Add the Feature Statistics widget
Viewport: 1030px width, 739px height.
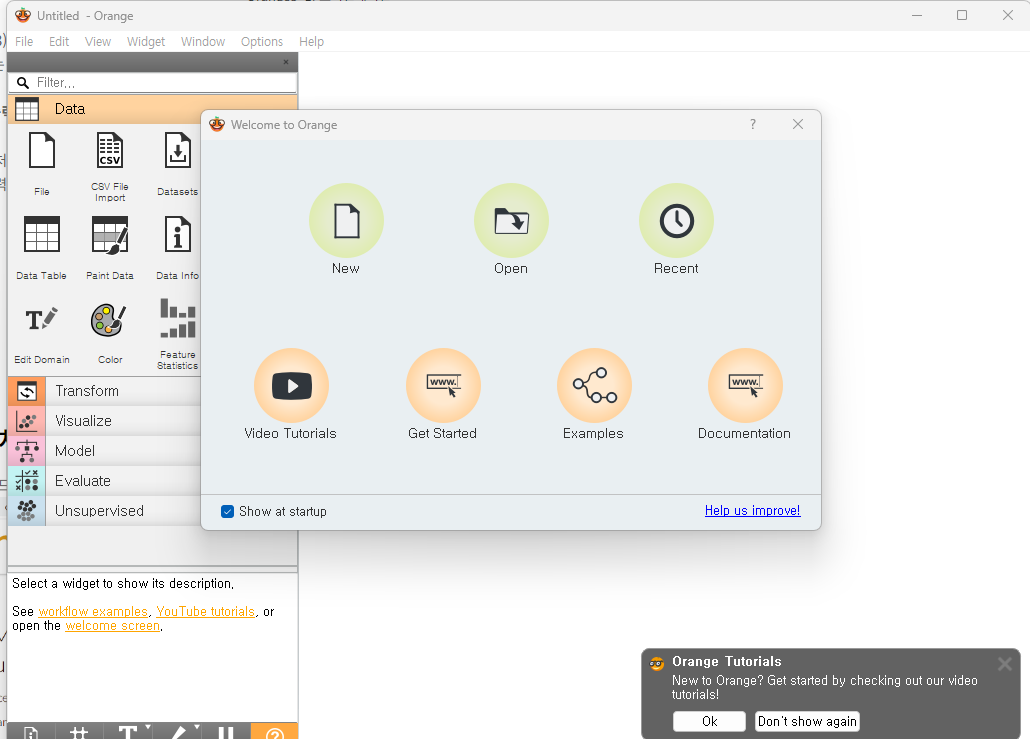pos(177,334)
